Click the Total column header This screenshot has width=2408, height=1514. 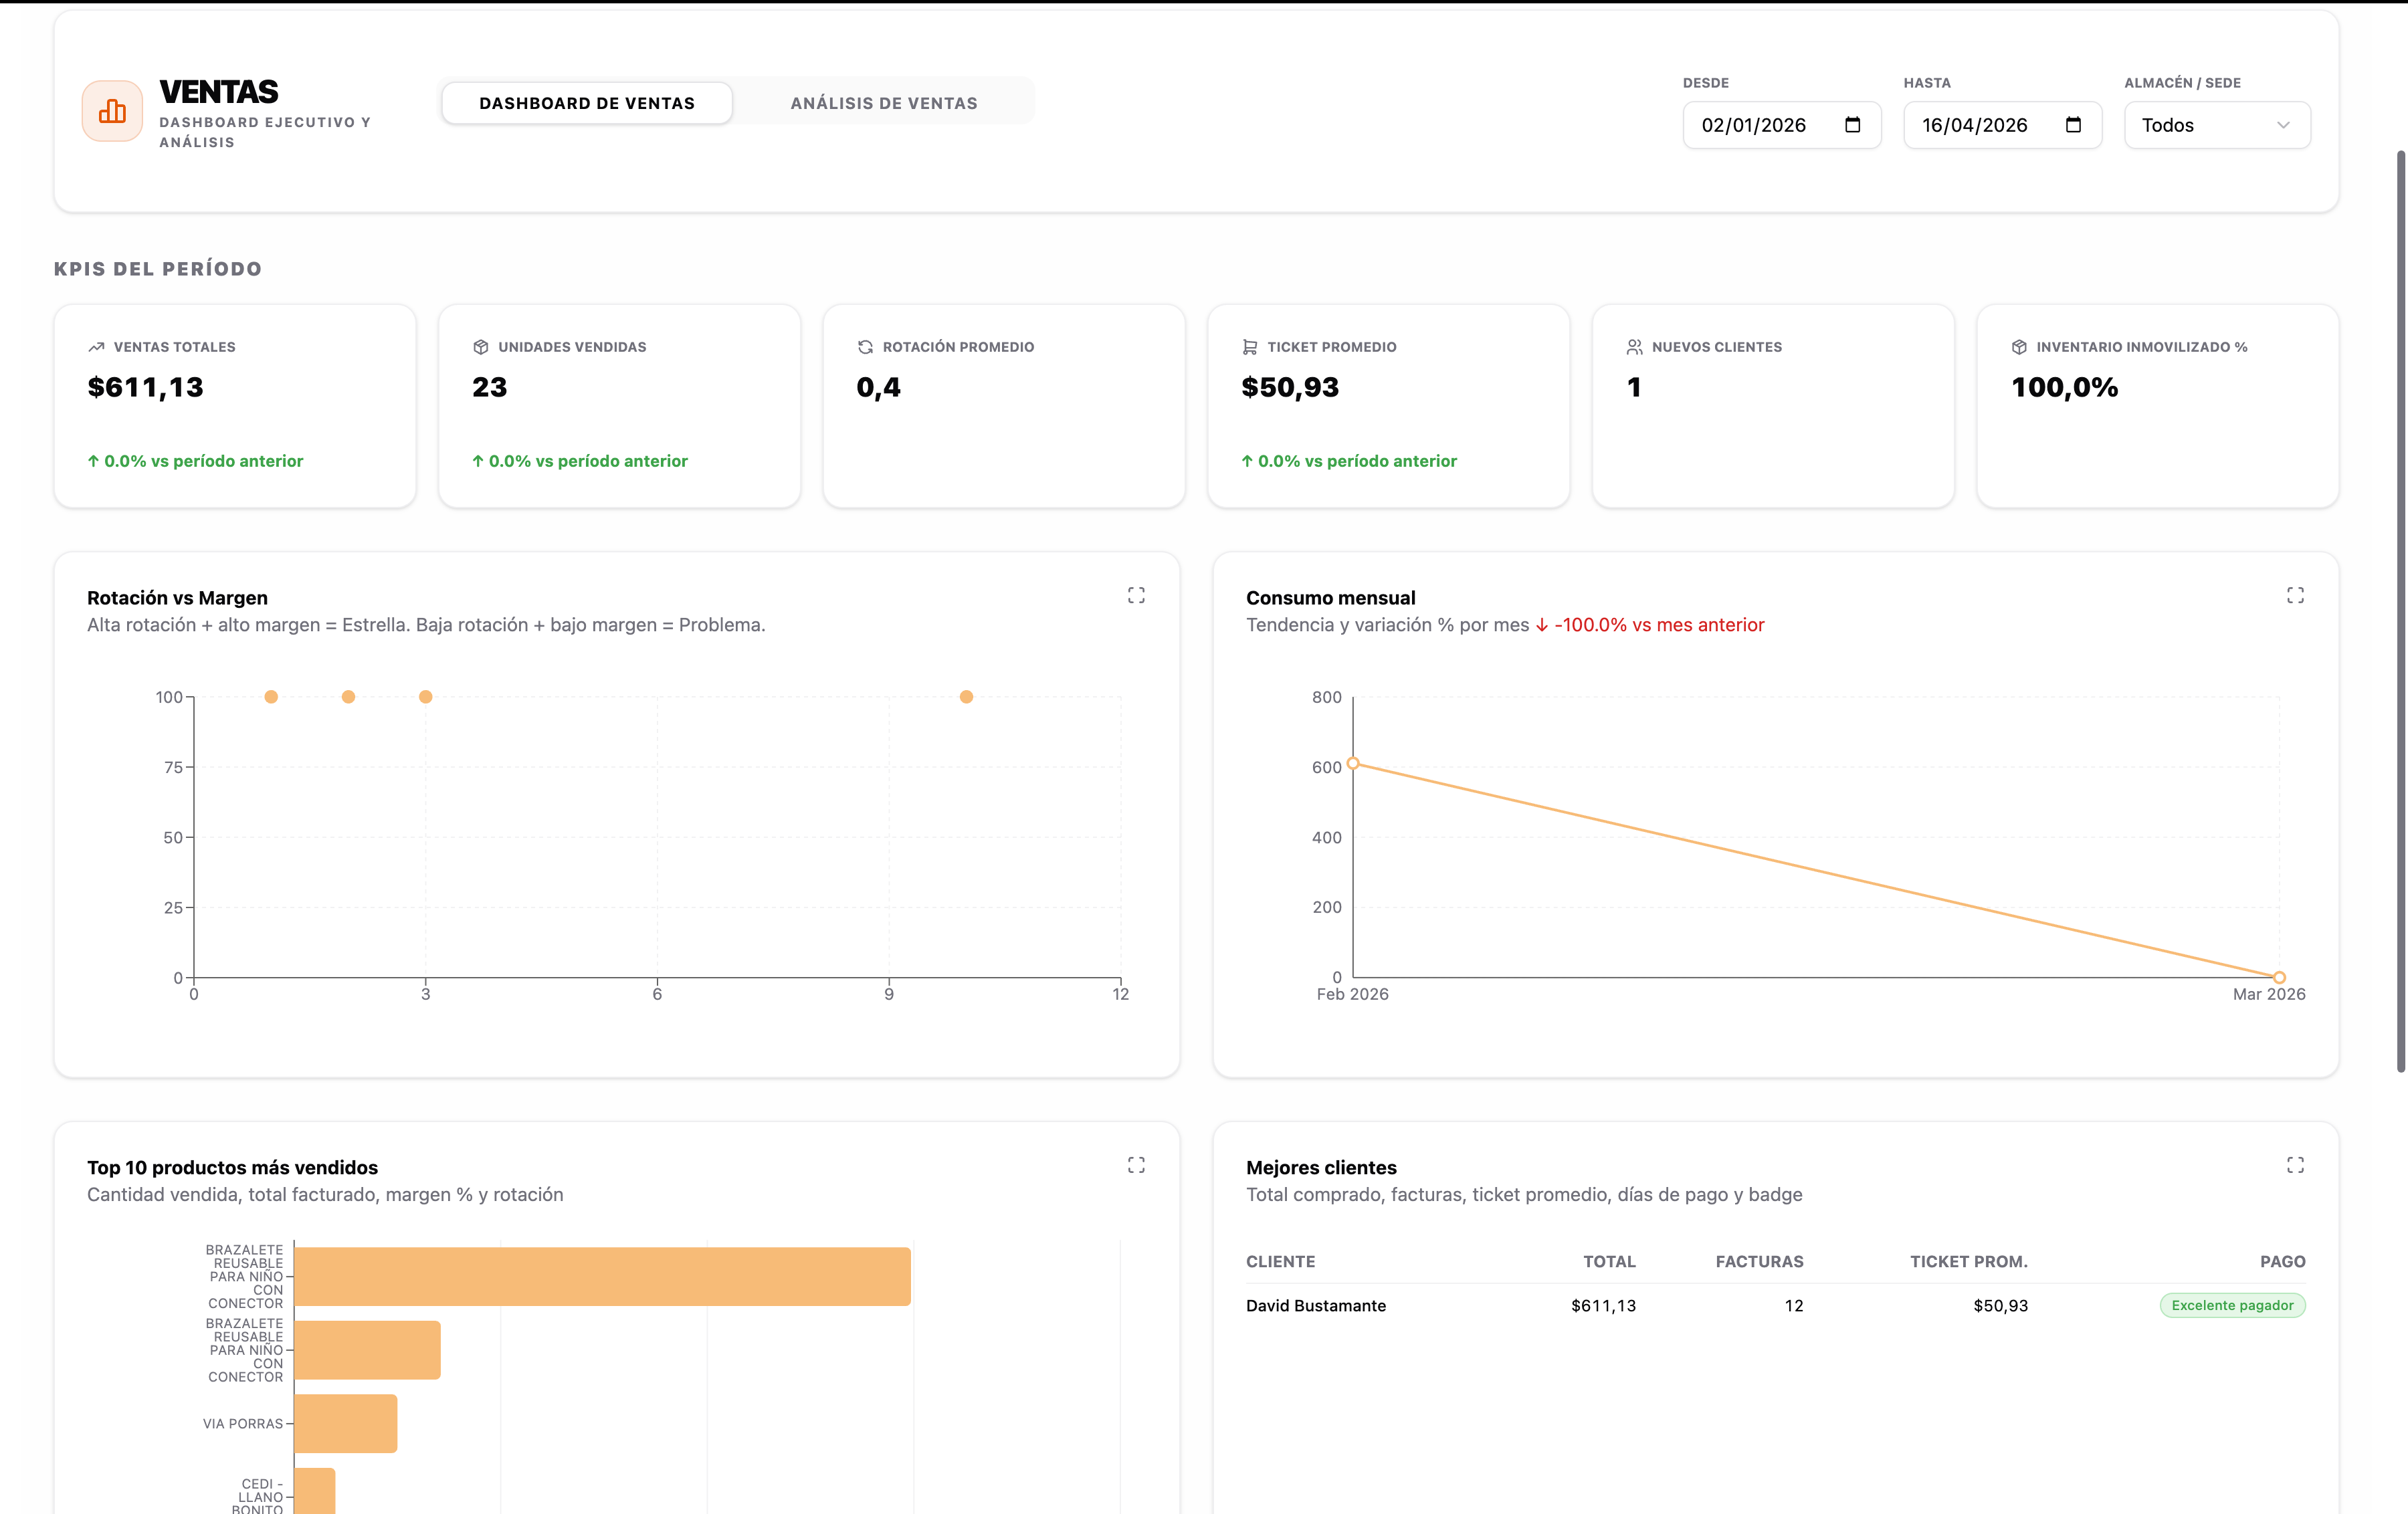click(x=1609, y=1262)
